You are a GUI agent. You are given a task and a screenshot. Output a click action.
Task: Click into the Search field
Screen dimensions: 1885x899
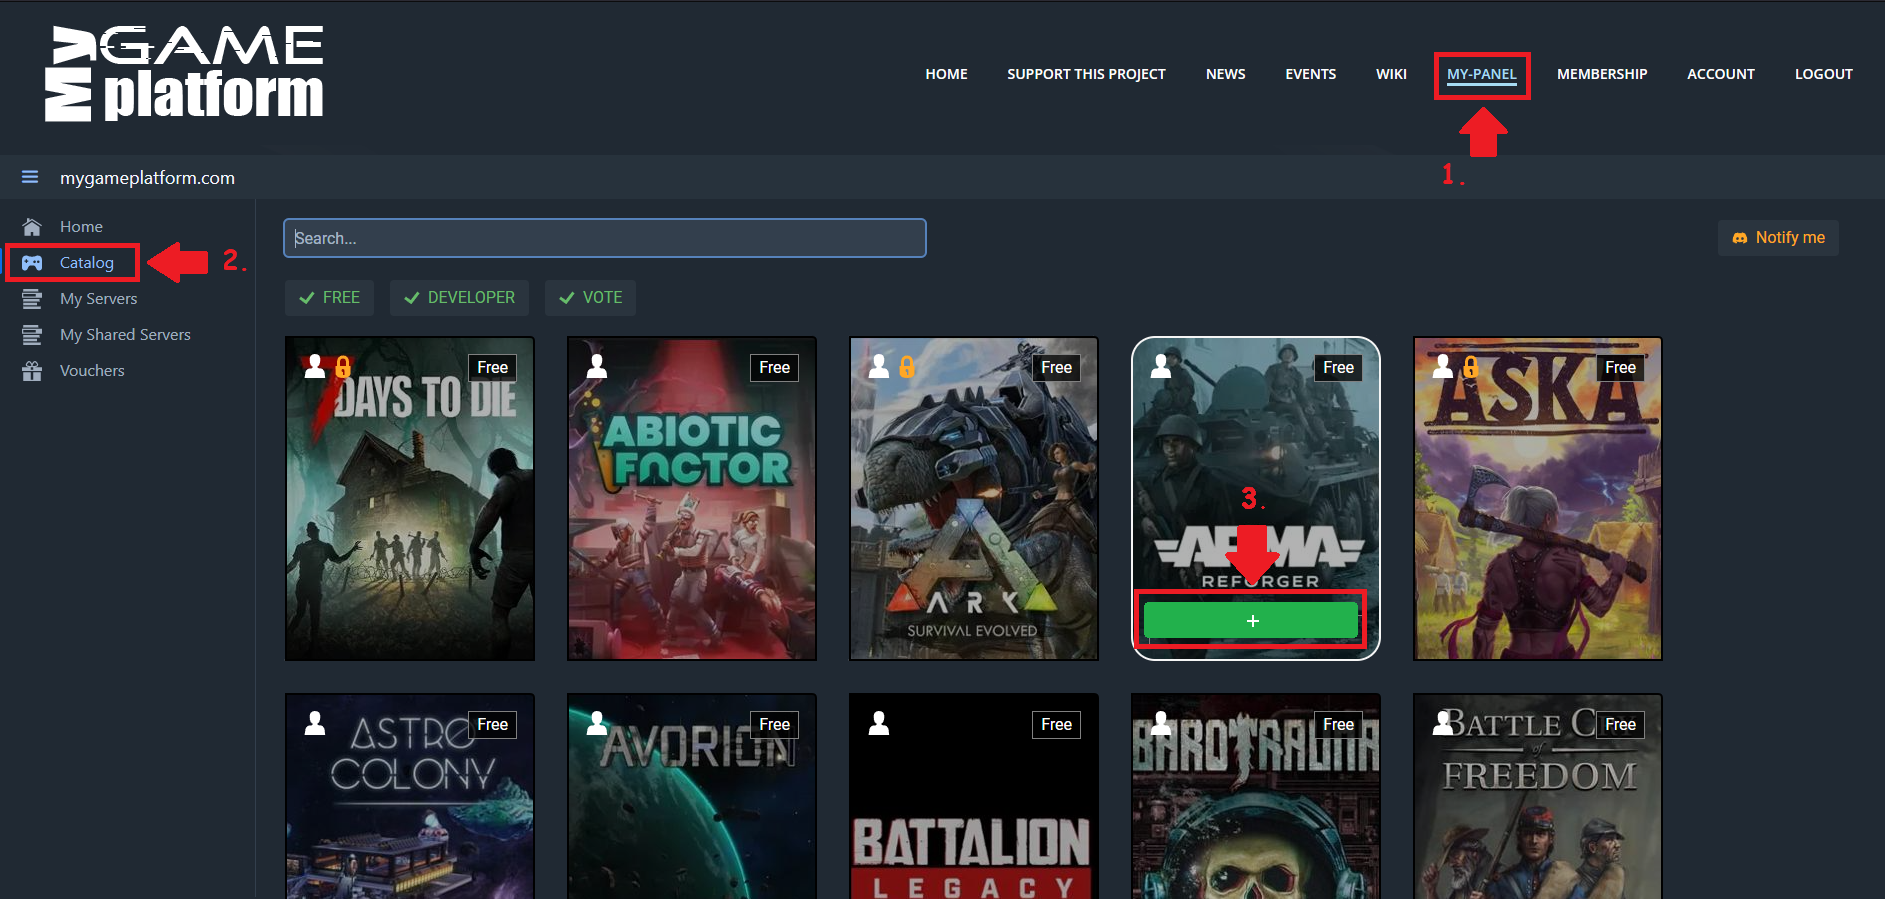click(x=605, y=238)
